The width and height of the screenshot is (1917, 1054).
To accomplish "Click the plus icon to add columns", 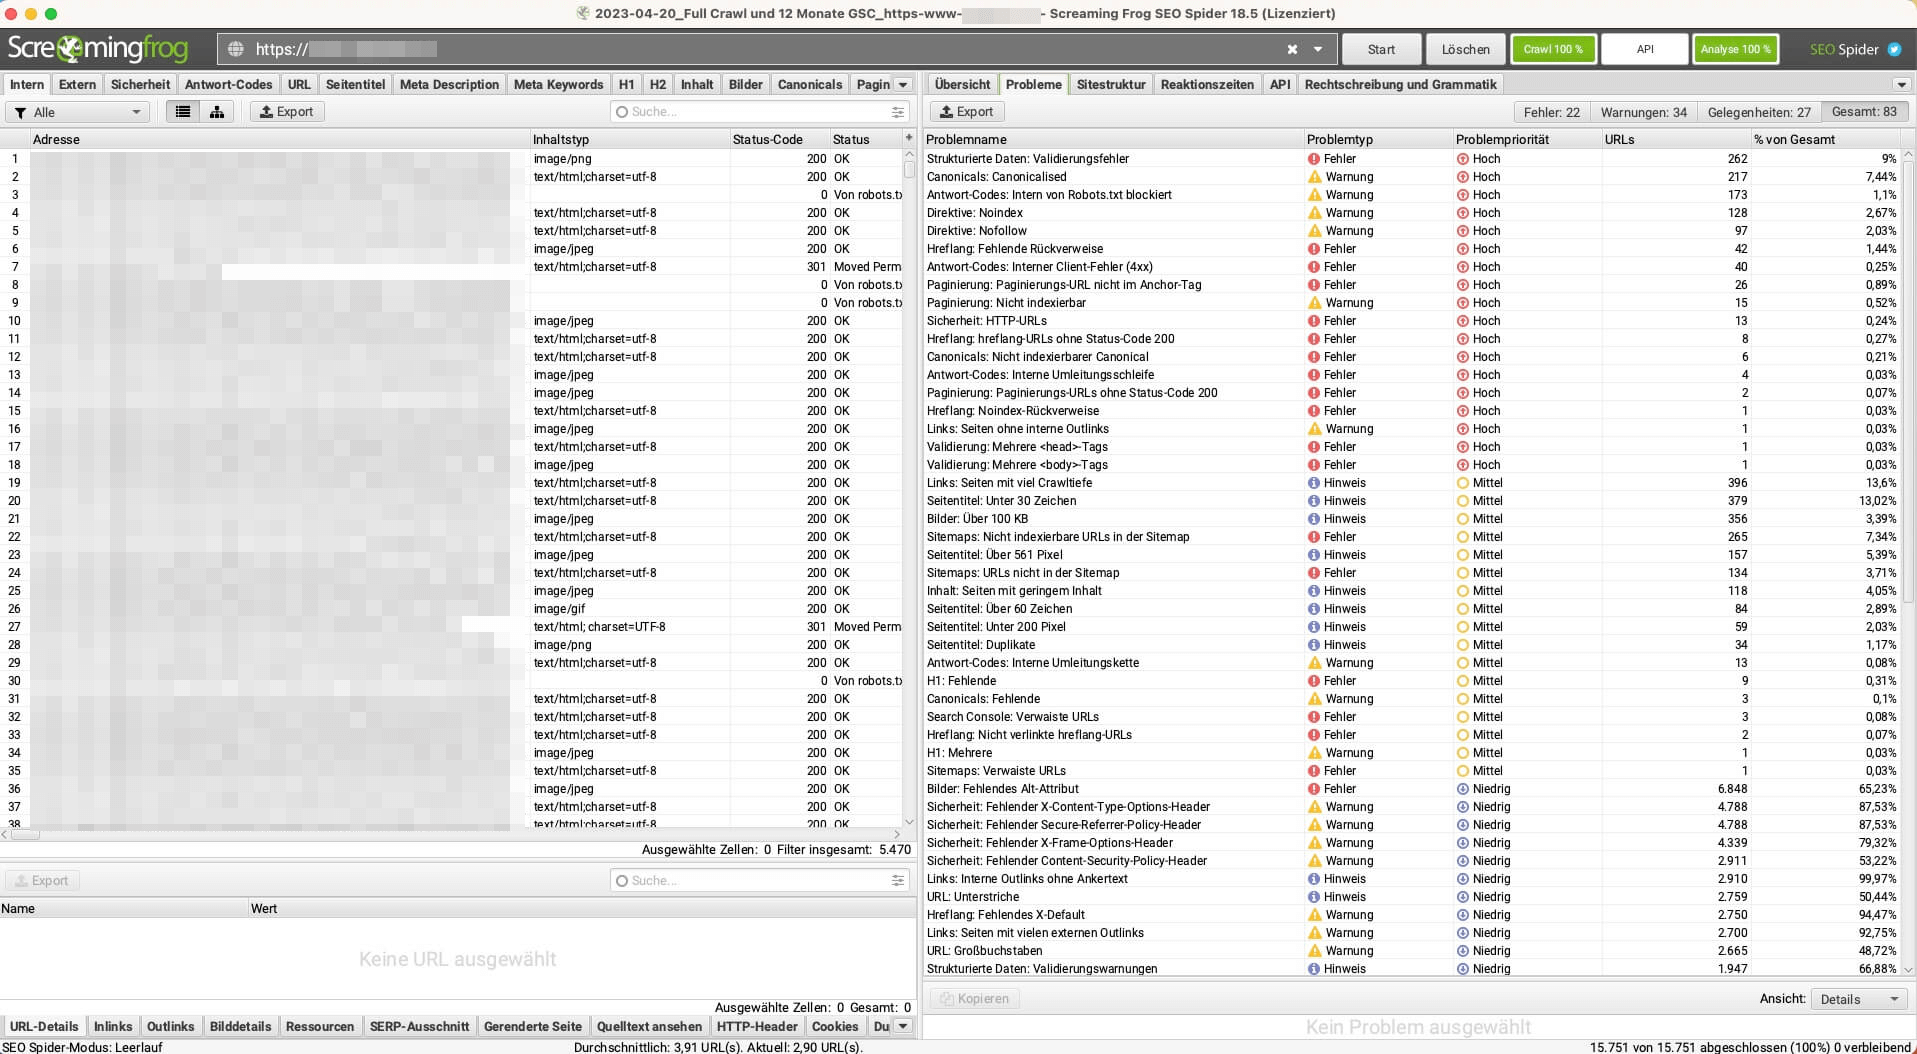I will (908, 138).
